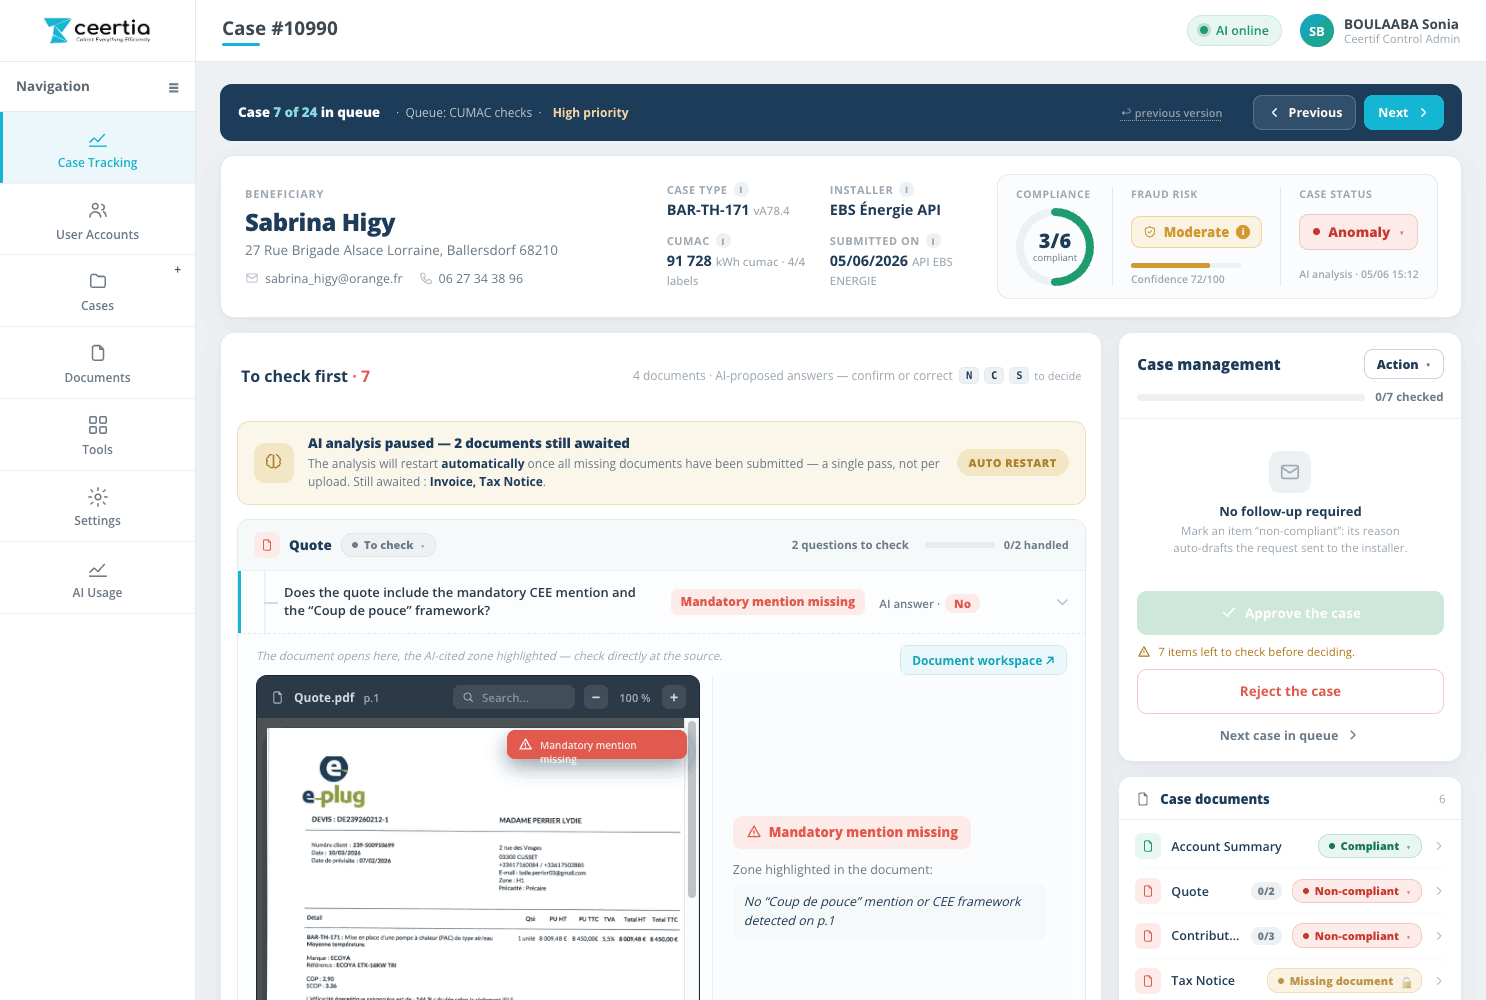Open the Contribut... Non-compliant dropdown
Image resolution: width=1486 pixels, height=1000 pixels.
pos(1356,936)
